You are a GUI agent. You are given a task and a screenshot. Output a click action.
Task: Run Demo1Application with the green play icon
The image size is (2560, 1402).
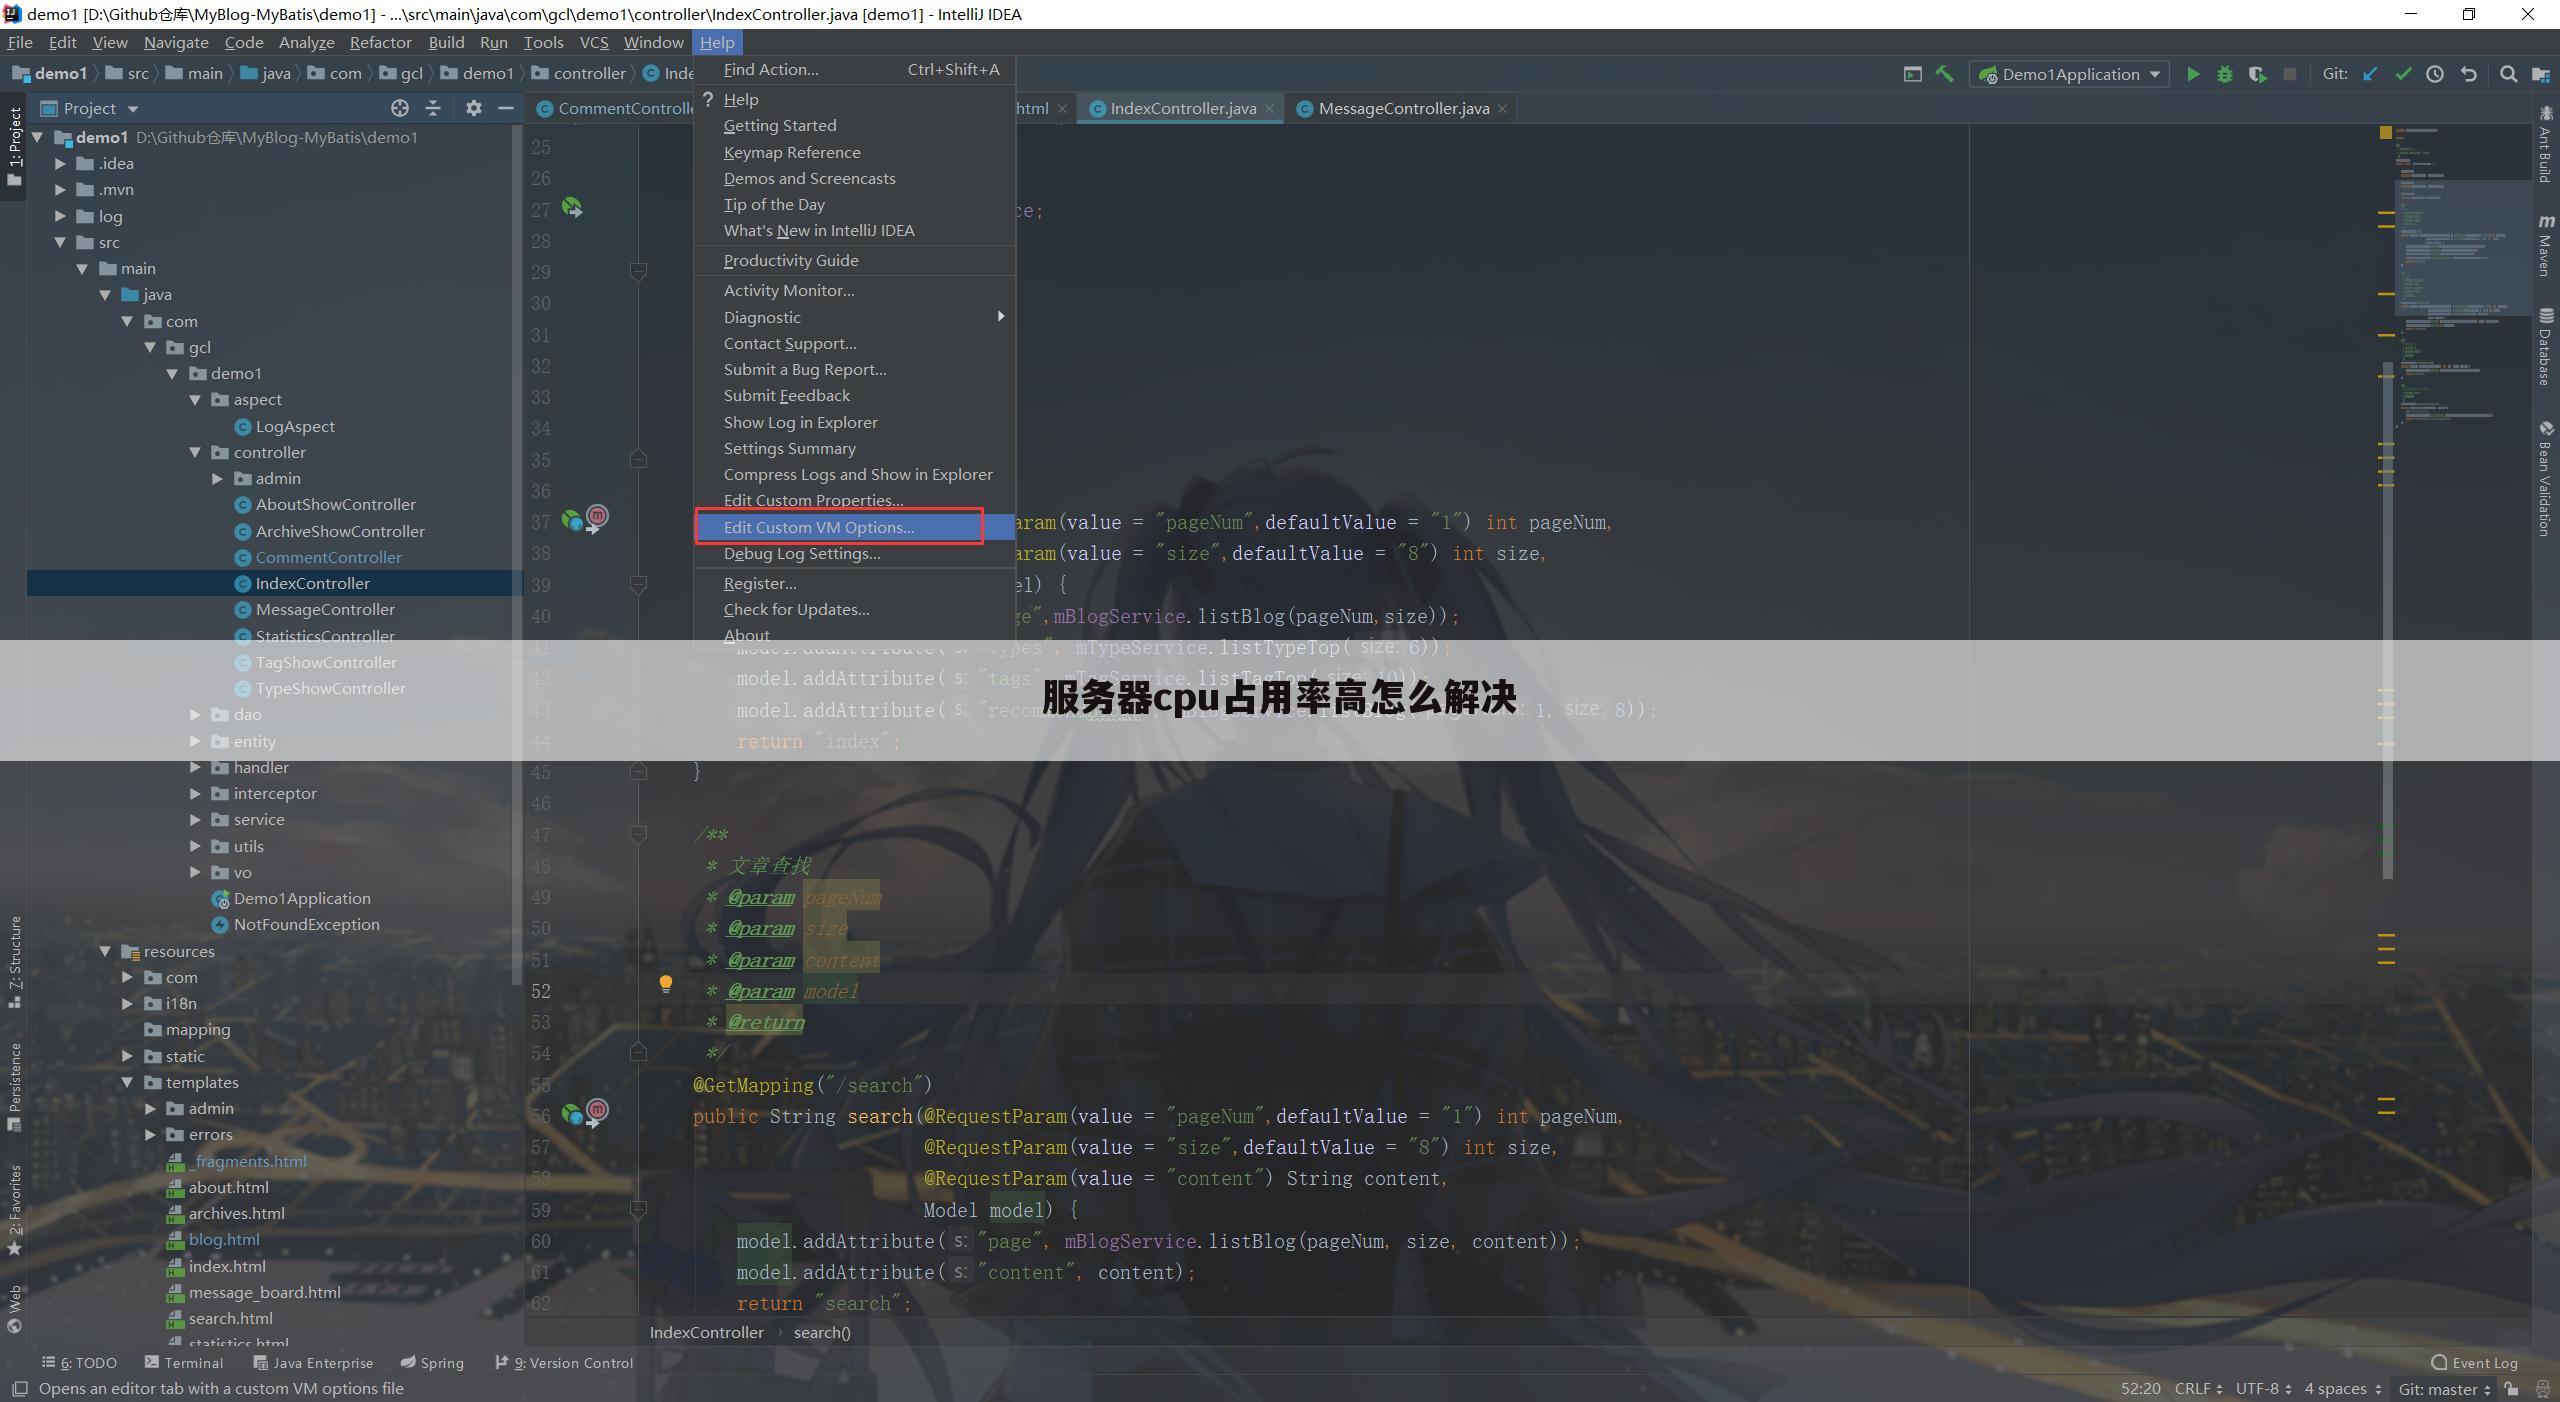pos(2192,74)
